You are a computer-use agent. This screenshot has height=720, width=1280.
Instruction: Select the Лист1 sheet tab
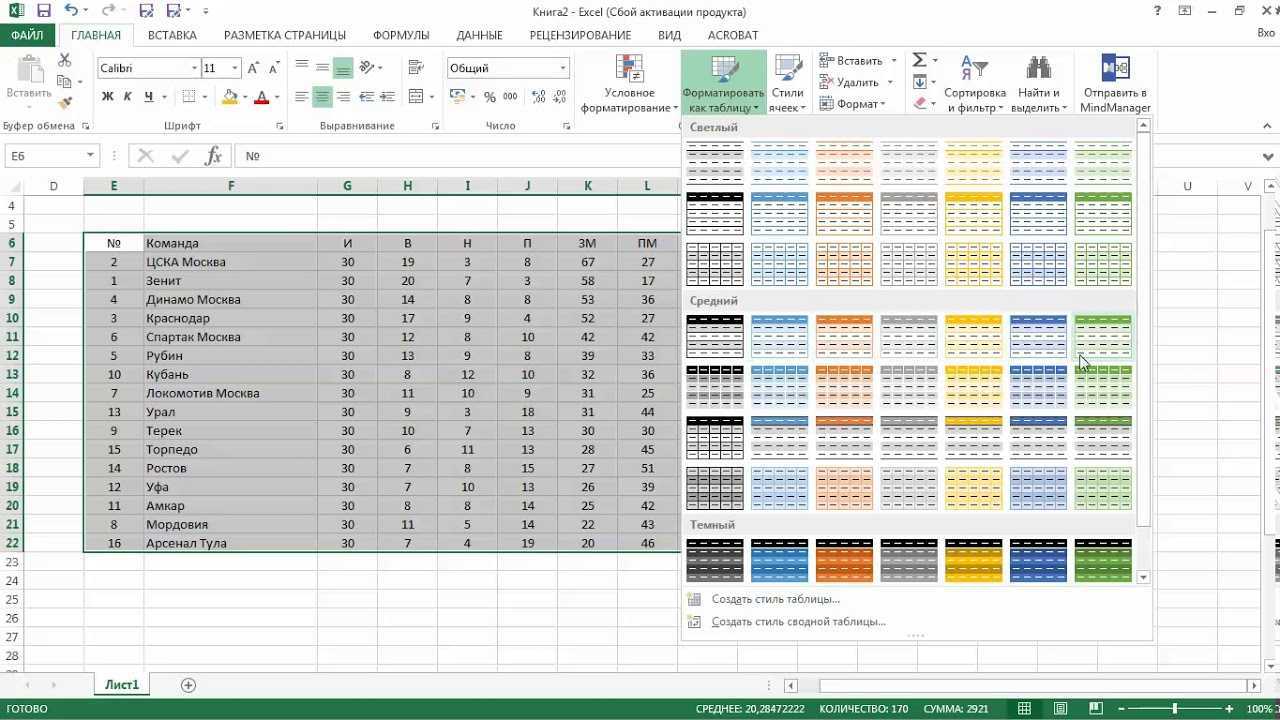coord(122,685)
